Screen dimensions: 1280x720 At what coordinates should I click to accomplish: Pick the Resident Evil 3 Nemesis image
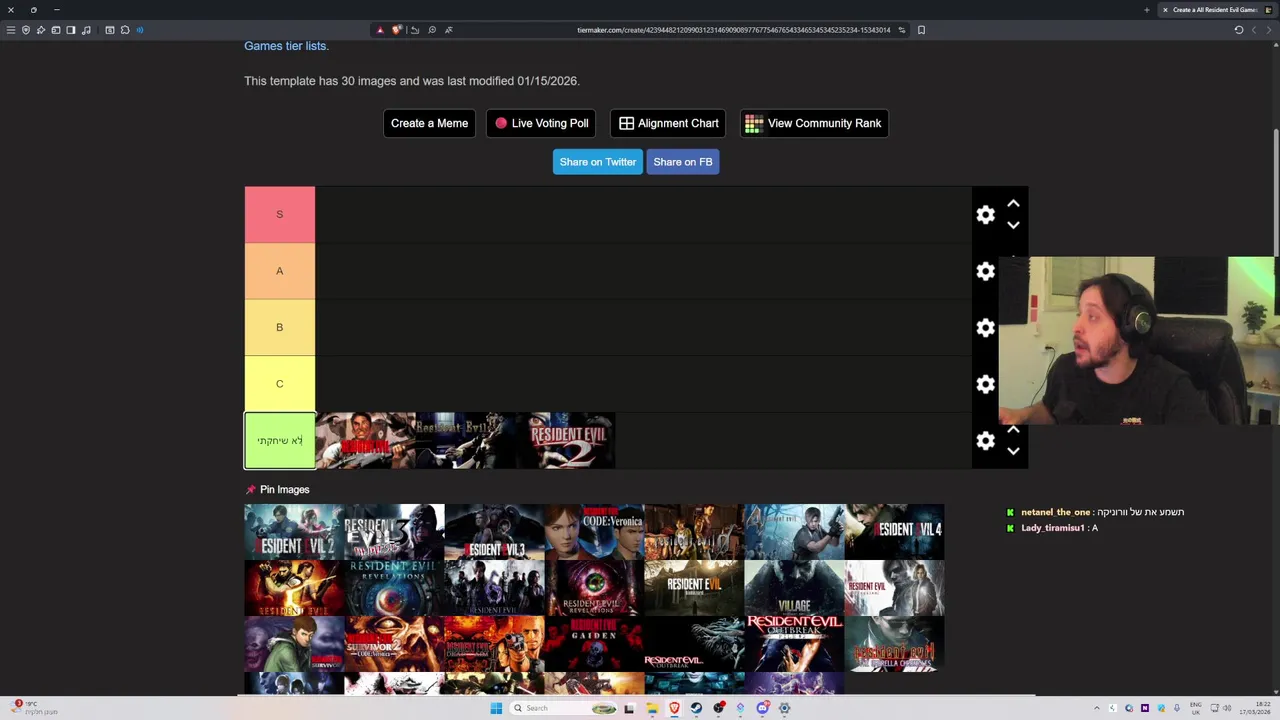pos(394,531)
